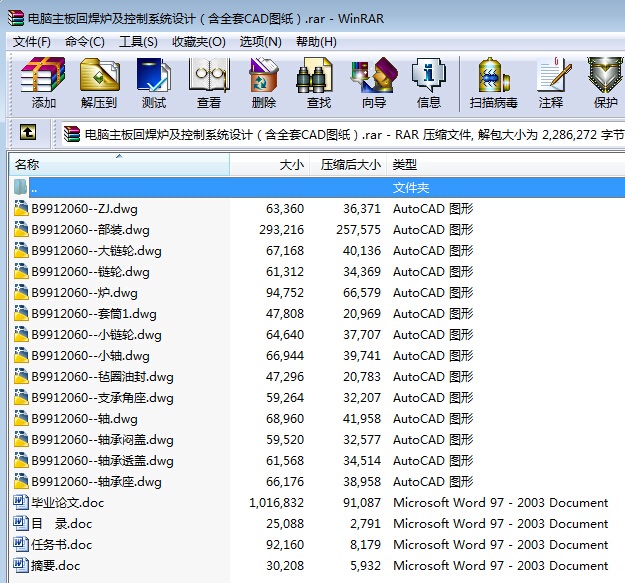The height and width of the screenshot is (583, 625).
Task: Click packed size 91,087
Action: (362, 502)
